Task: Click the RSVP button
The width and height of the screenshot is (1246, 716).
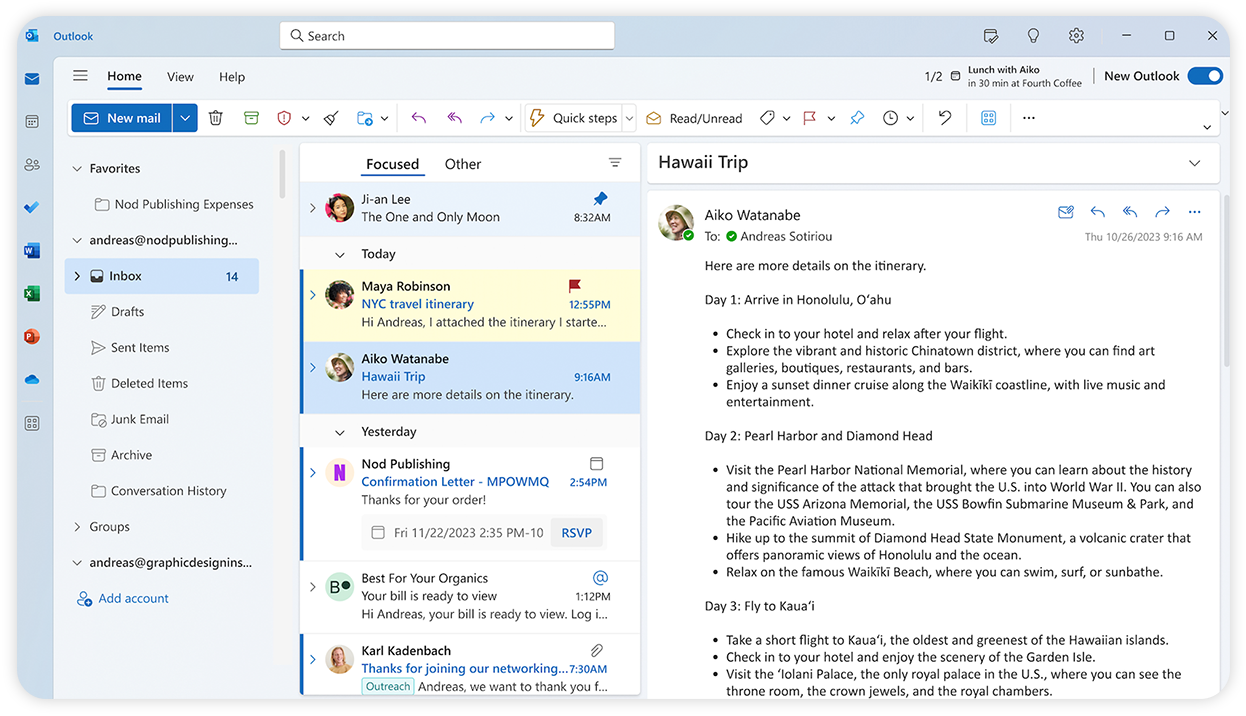Action: (x=576, y=533)
